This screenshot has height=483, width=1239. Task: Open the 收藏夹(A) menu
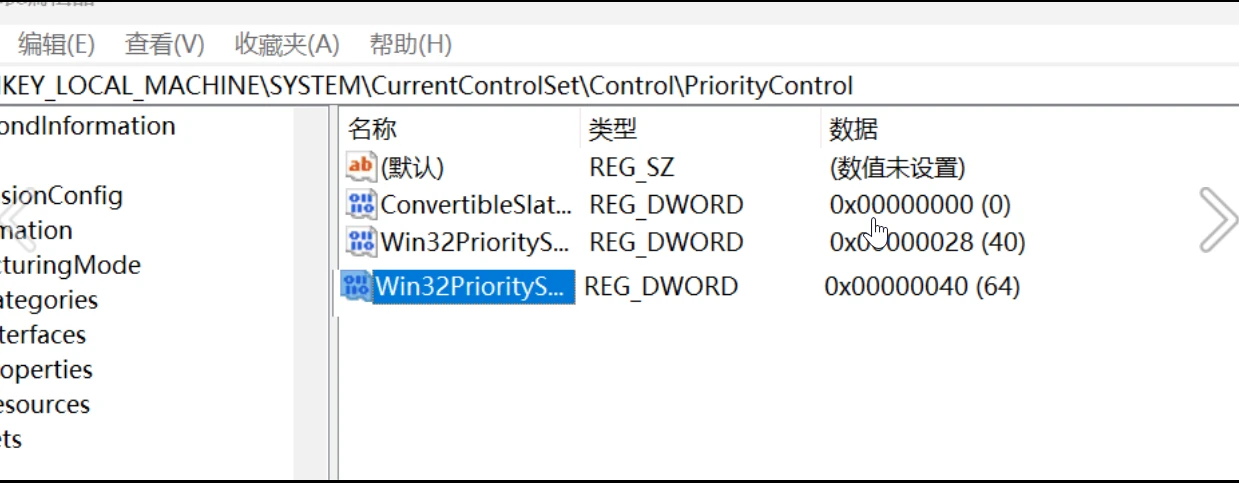[x=286, y=45]
